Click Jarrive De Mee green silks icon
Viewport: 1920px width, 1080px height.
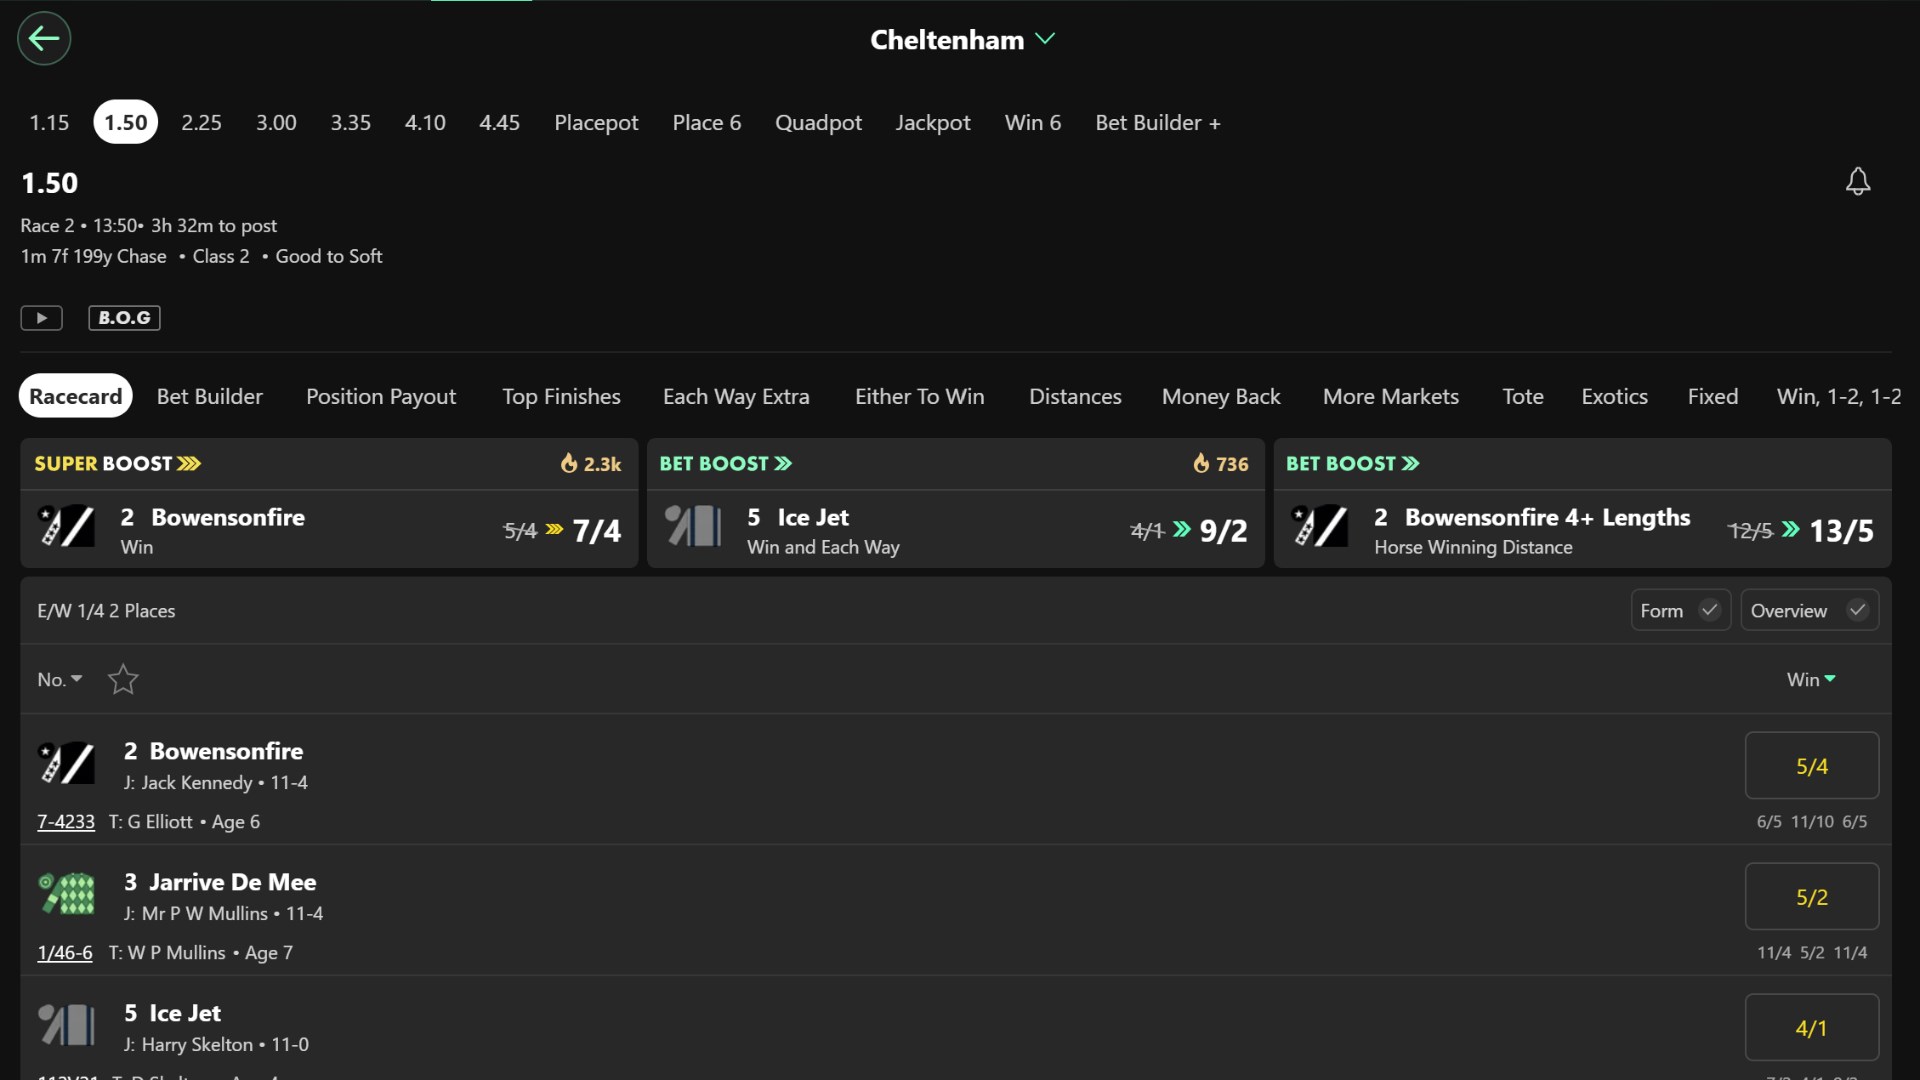point(66,894)
